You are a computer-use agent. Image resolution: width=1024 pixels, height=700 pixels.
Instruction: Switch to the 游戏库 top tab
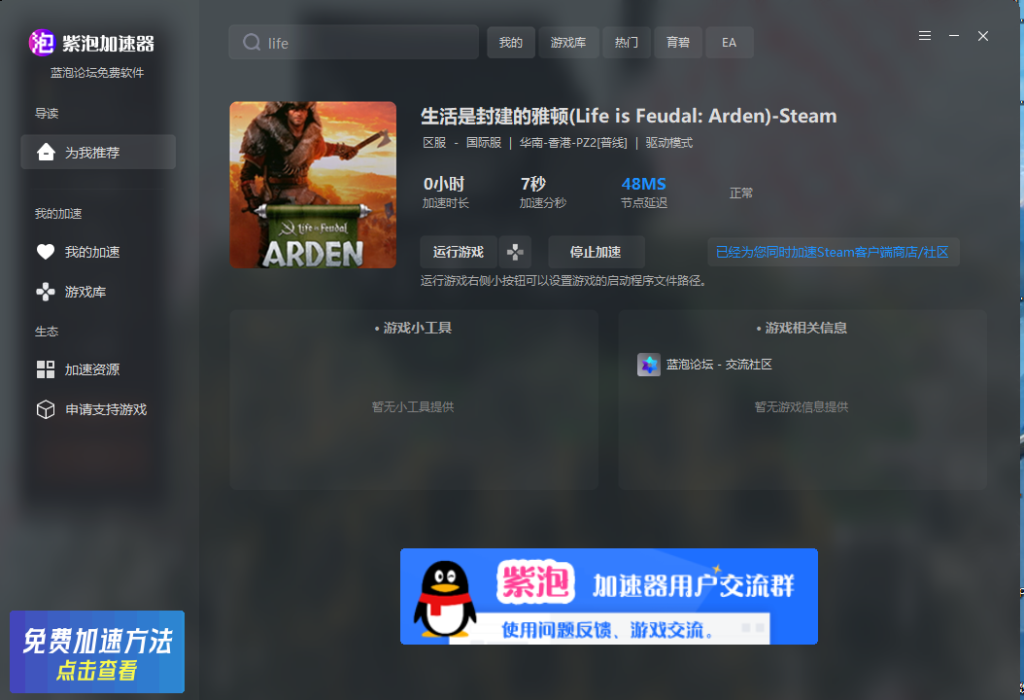(568, 42)
